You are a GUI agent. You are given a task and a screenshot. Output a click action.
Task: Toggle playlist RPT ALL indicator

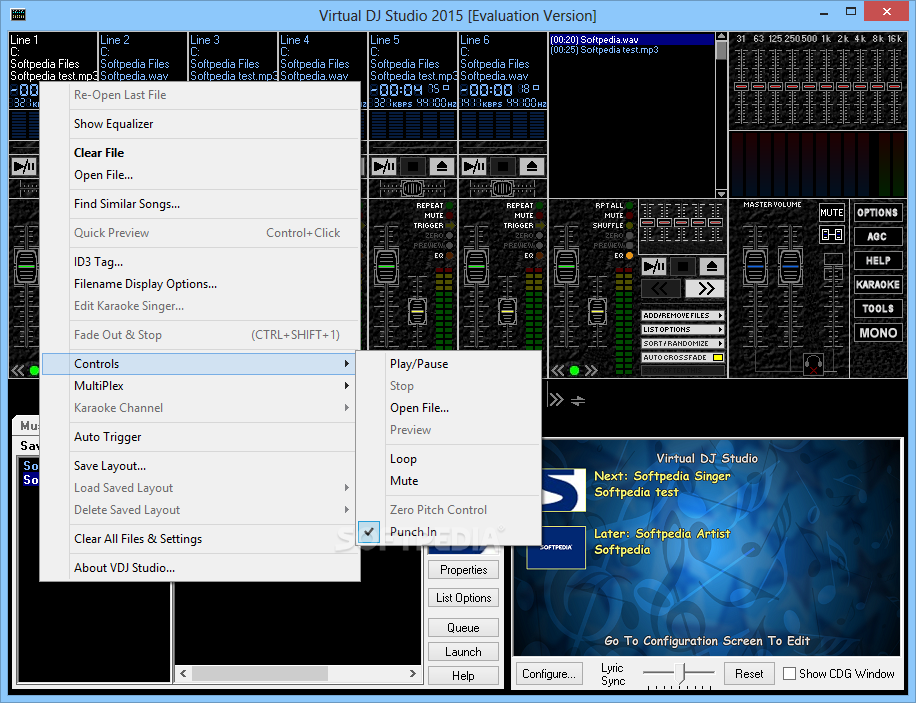tap(629, 206)
